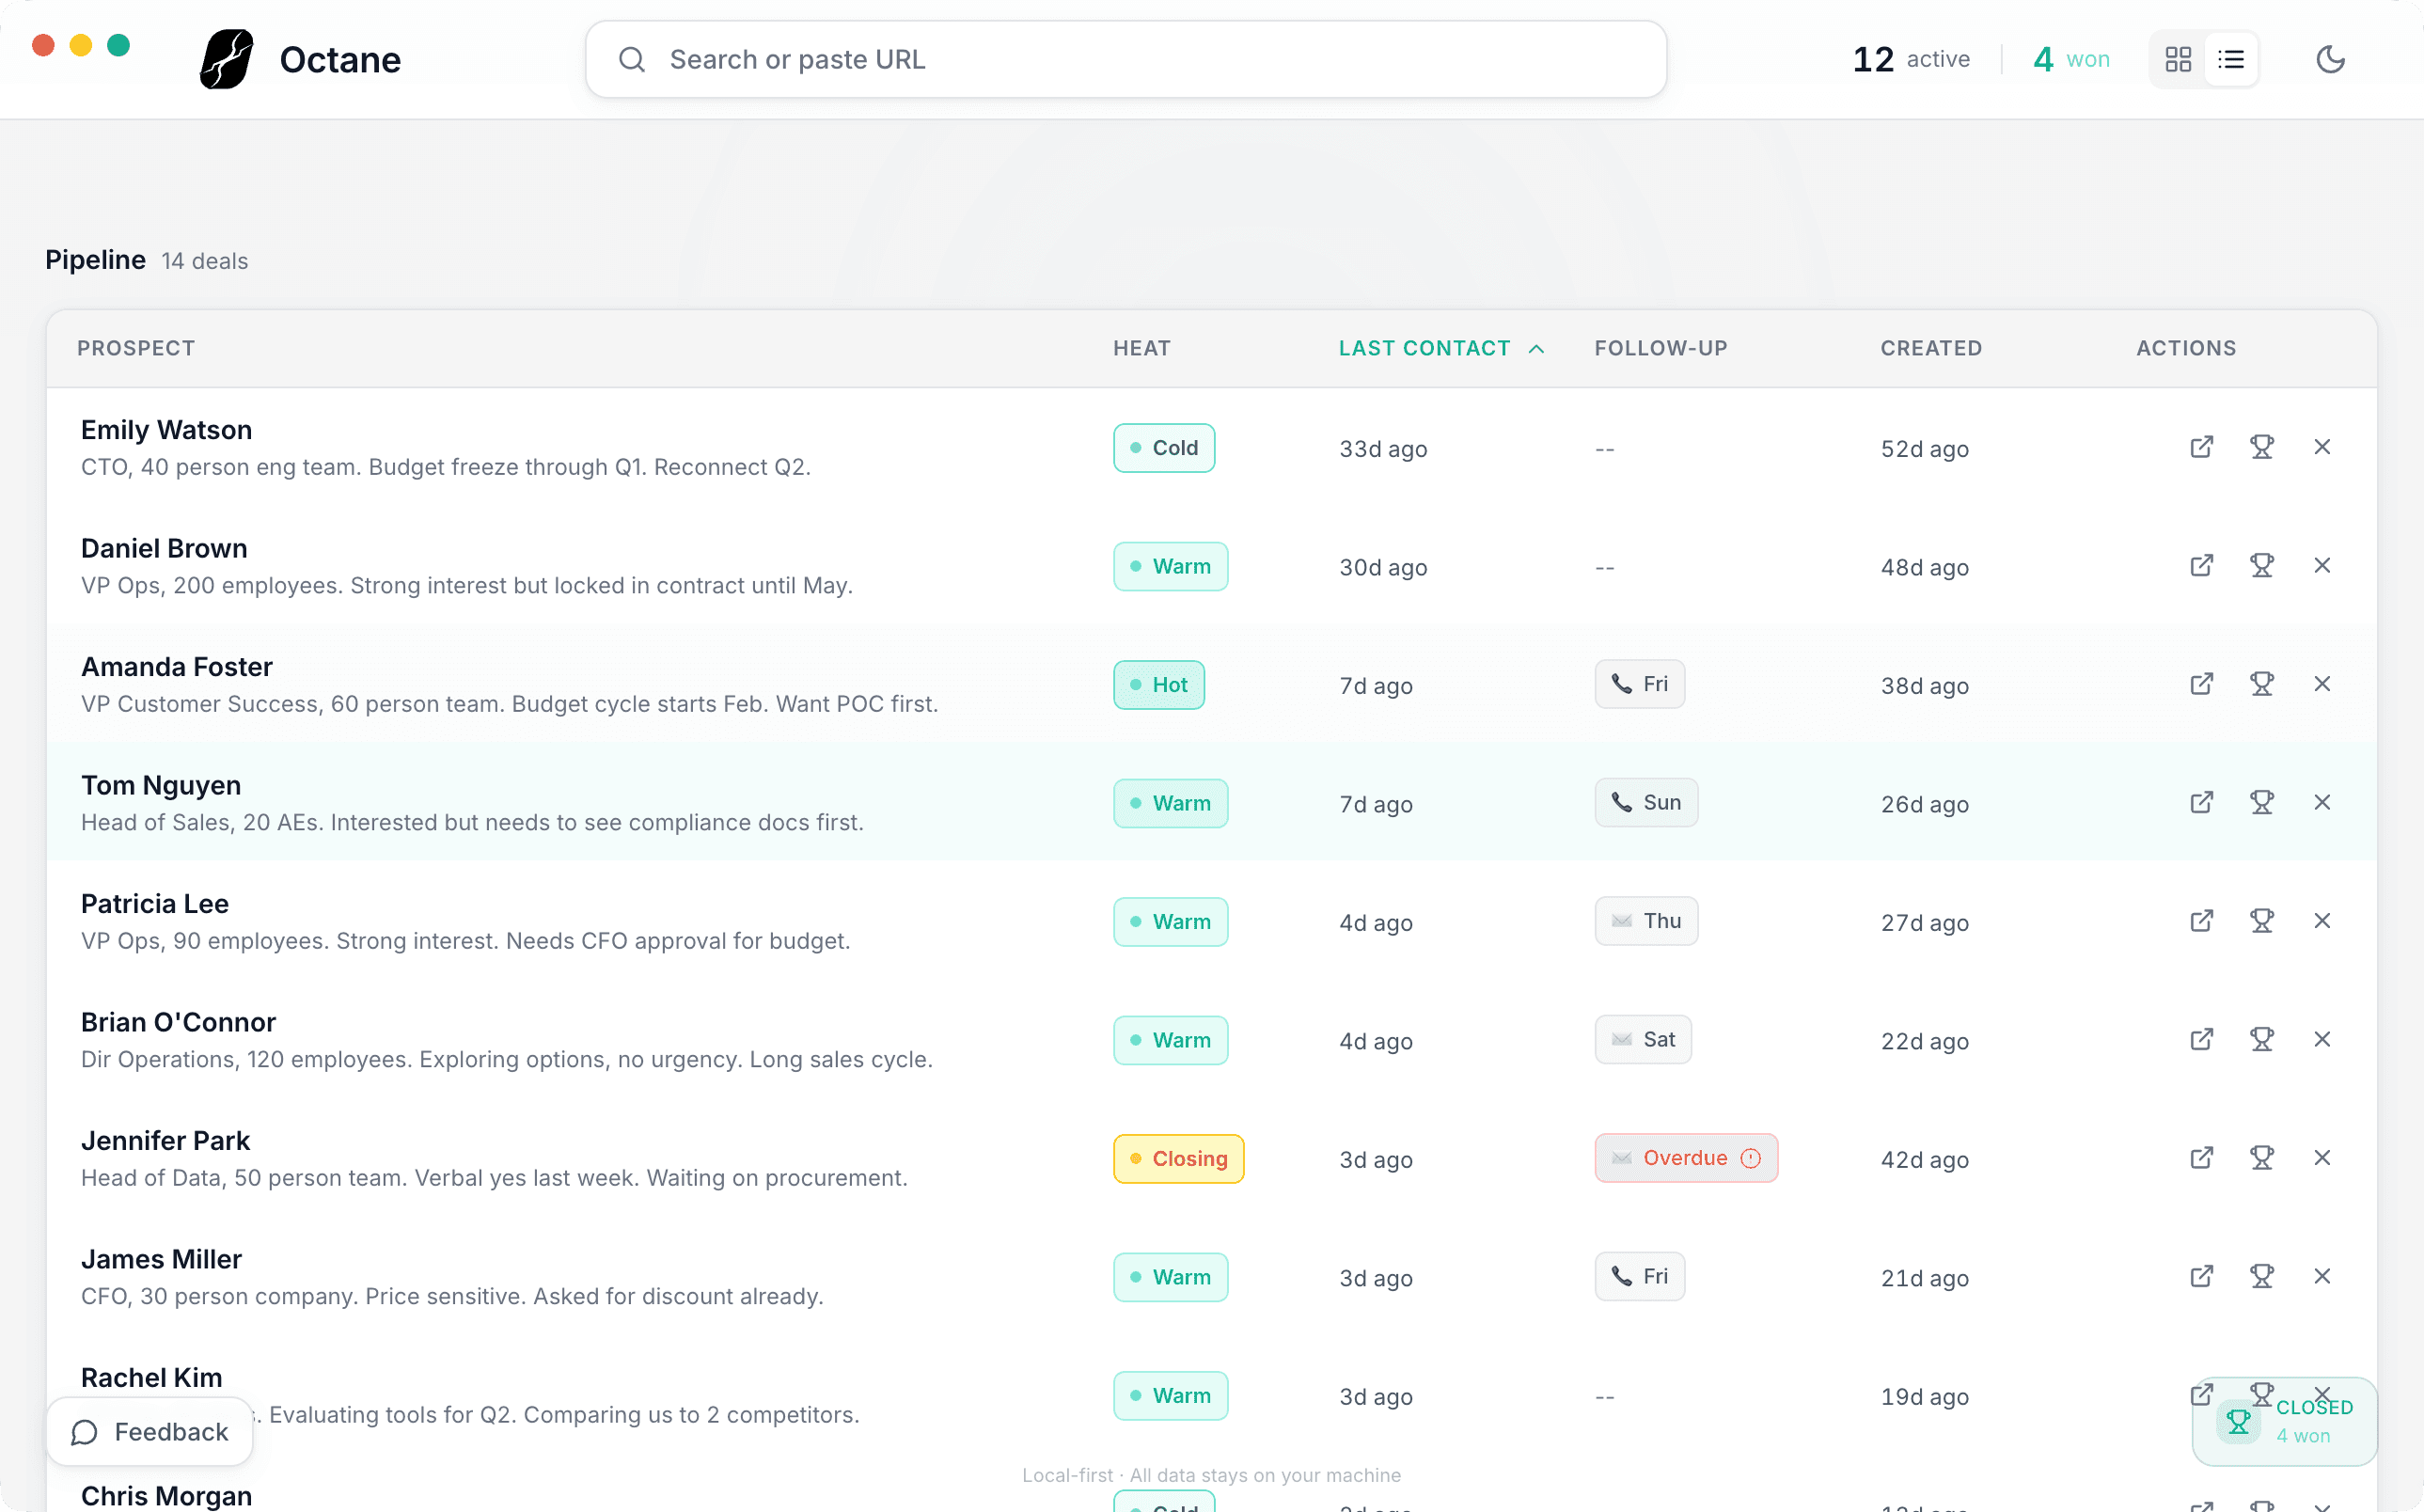Remove Daniel Brown from the pipeline

(2322, 565)
